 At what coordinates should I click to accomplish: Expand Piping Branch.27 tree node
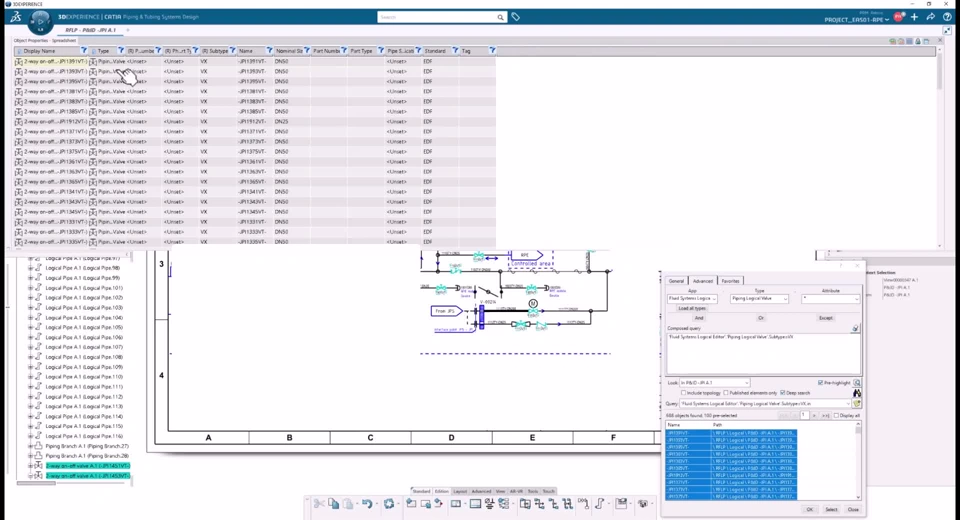[31, 446]
